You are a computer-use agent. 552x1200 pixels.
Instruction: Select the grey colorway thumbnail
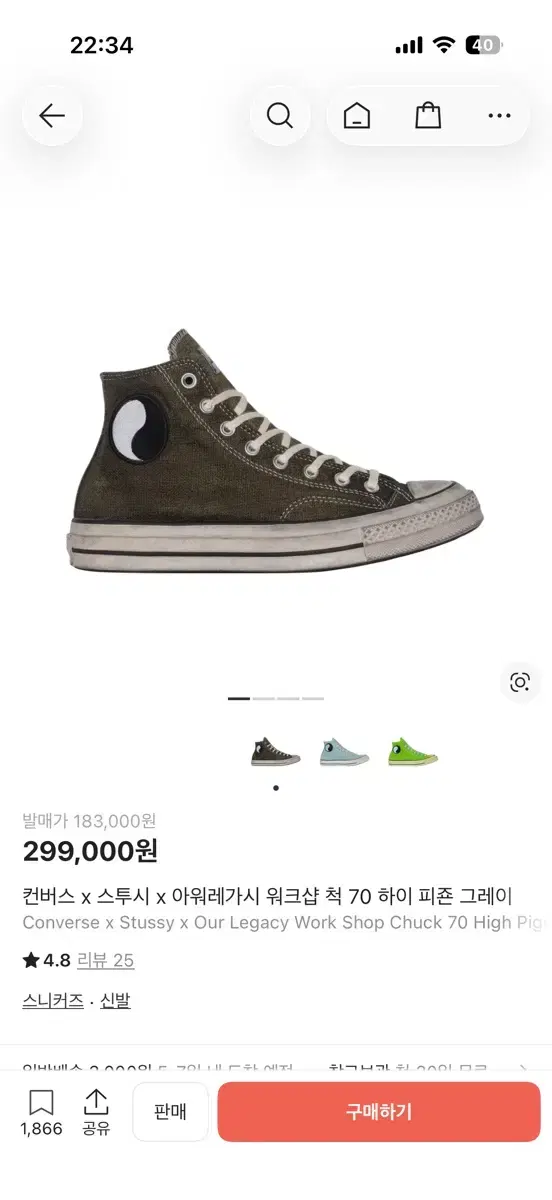pos(276,751)
